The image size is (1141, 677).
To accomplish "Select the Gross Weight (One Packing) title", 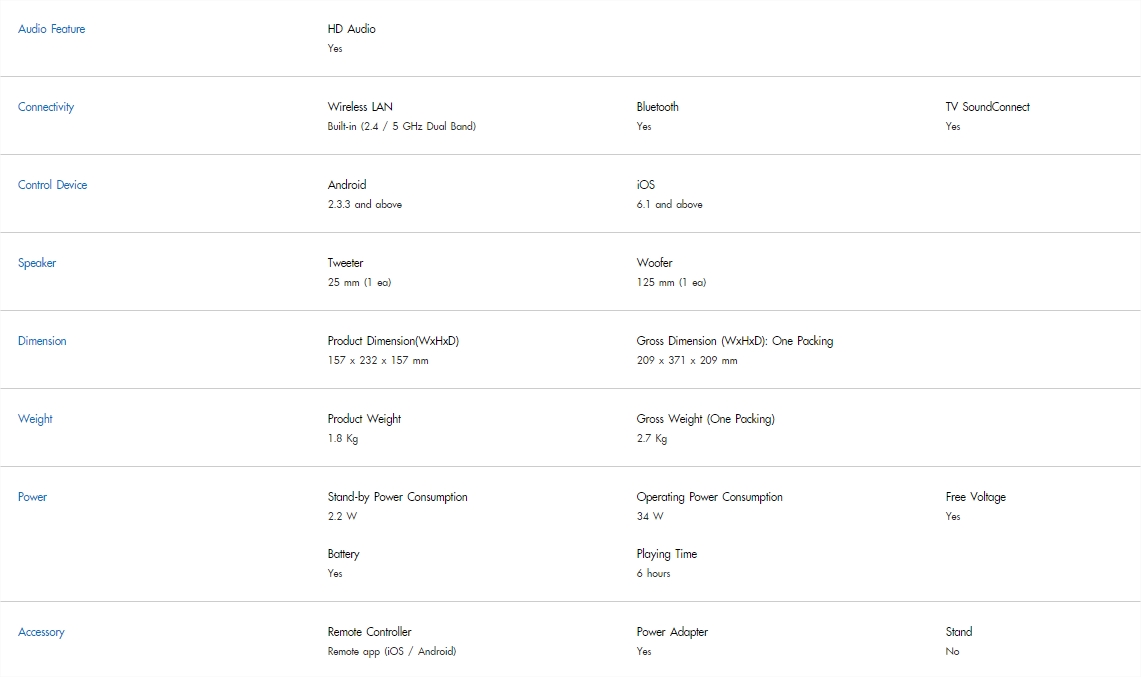I will 706,419.
